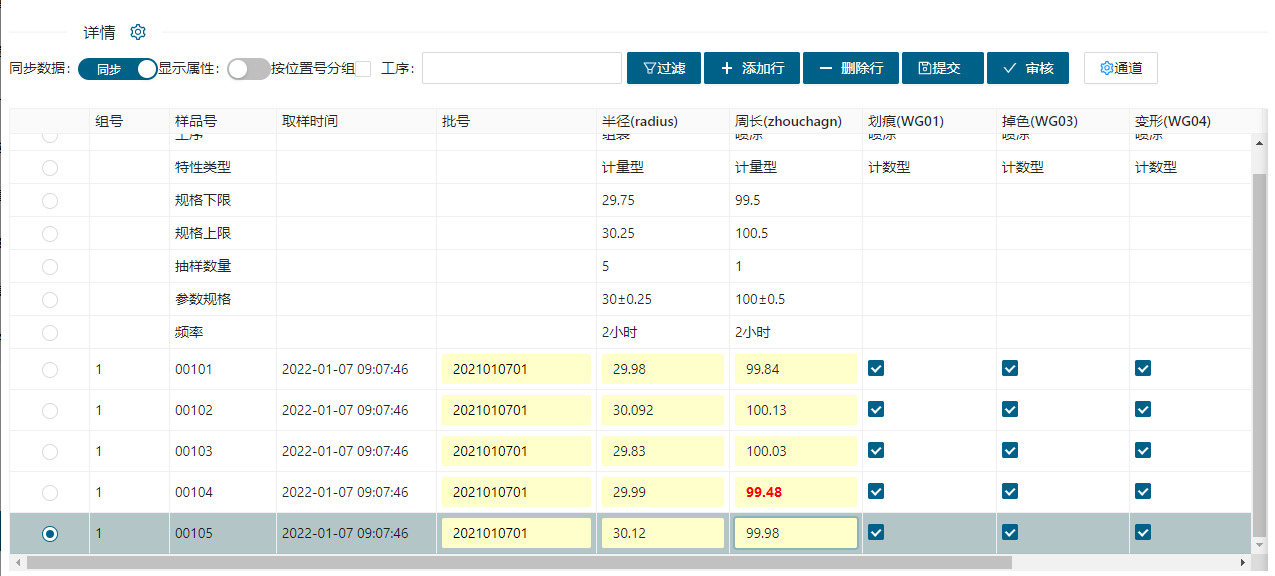Screen dimensions: 1275x576
Task: Click the 审核 audit button
Action: (1028, 68)
